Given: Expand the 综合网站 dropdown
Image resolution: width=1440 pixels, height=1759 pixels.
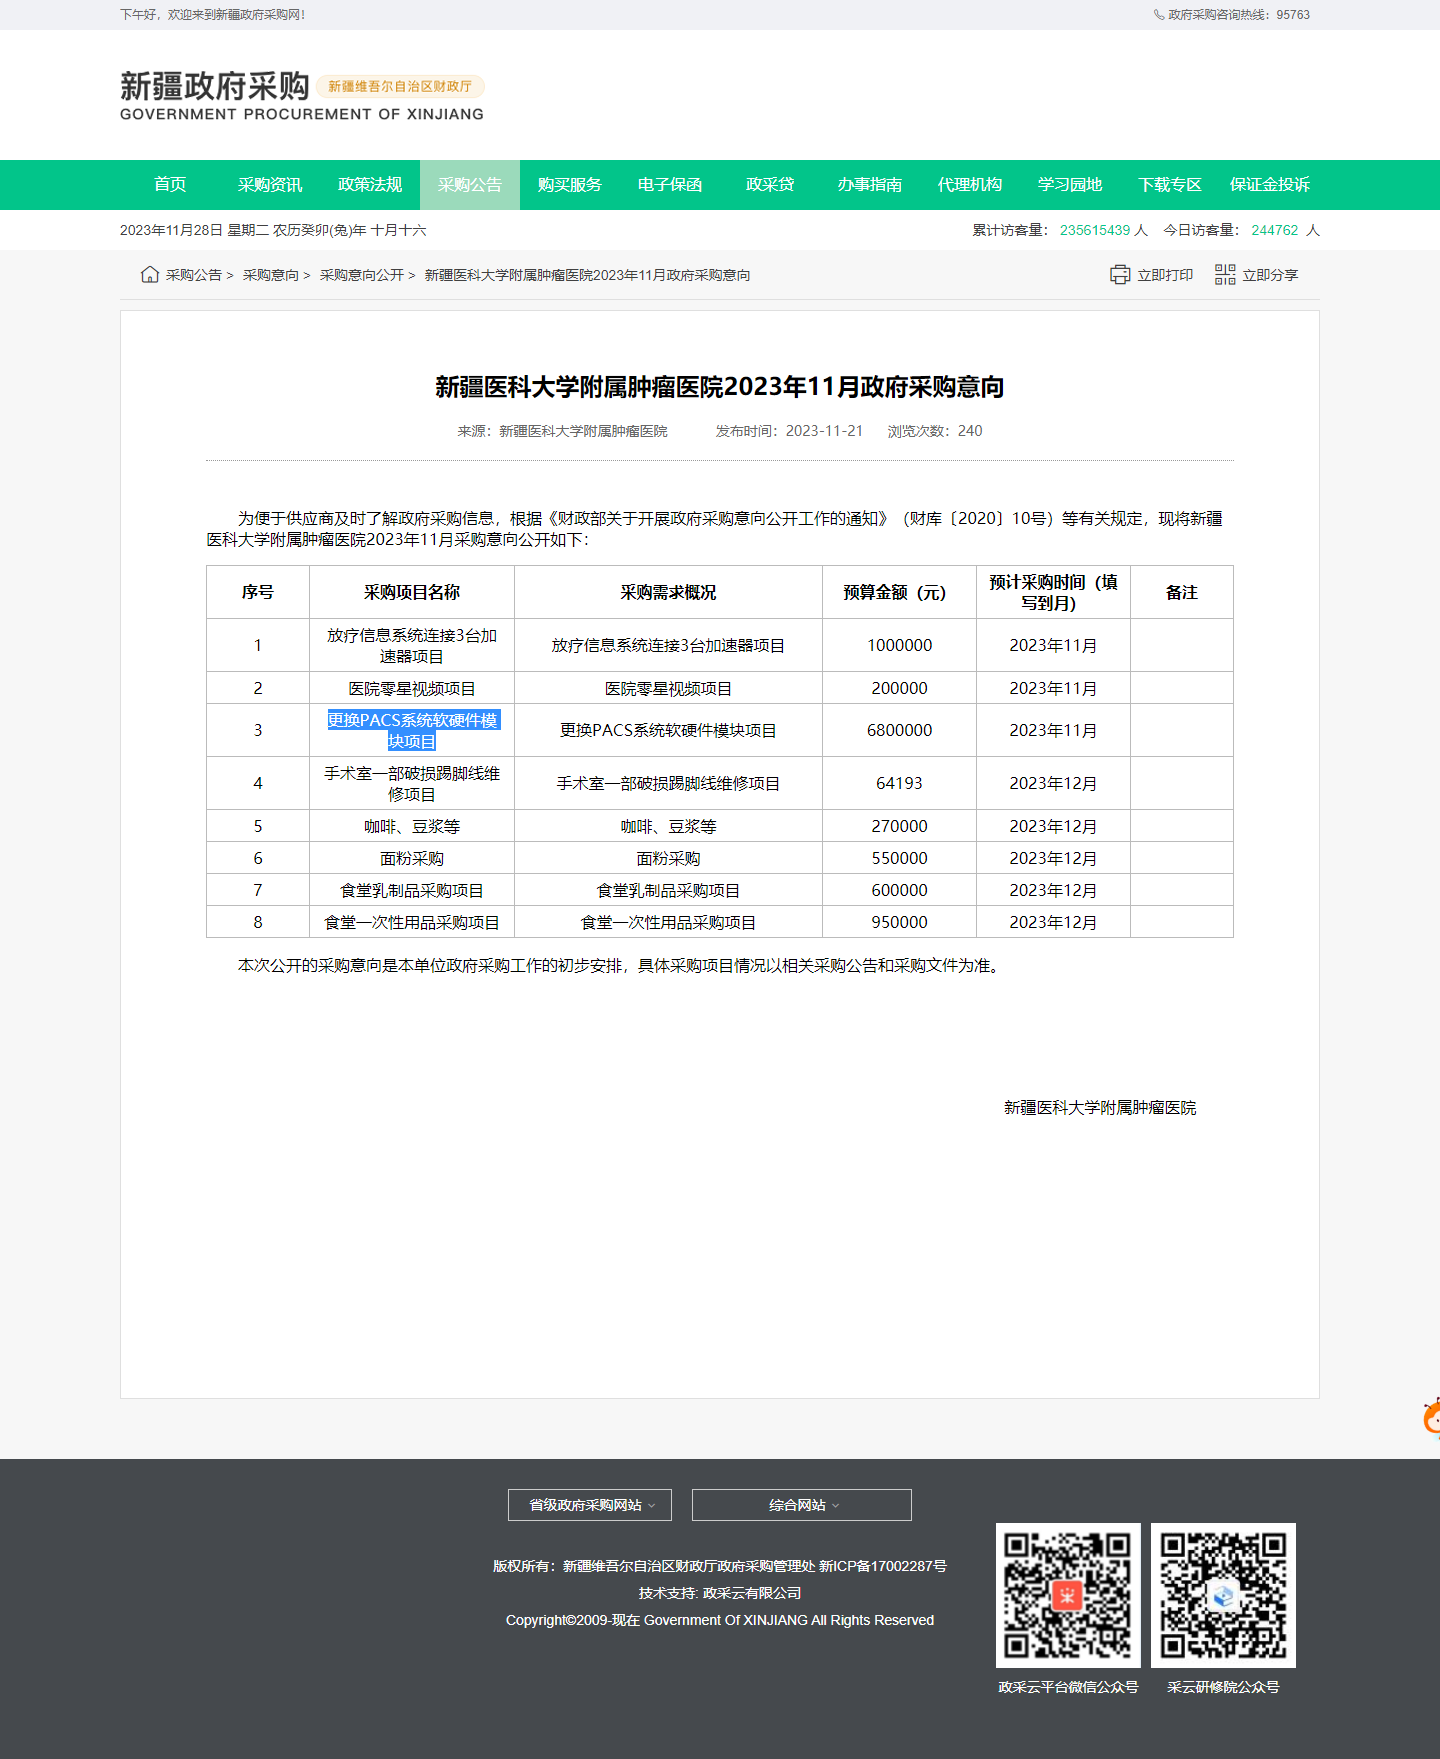Looking at the screenshot, I should (x=802, y=1505).
